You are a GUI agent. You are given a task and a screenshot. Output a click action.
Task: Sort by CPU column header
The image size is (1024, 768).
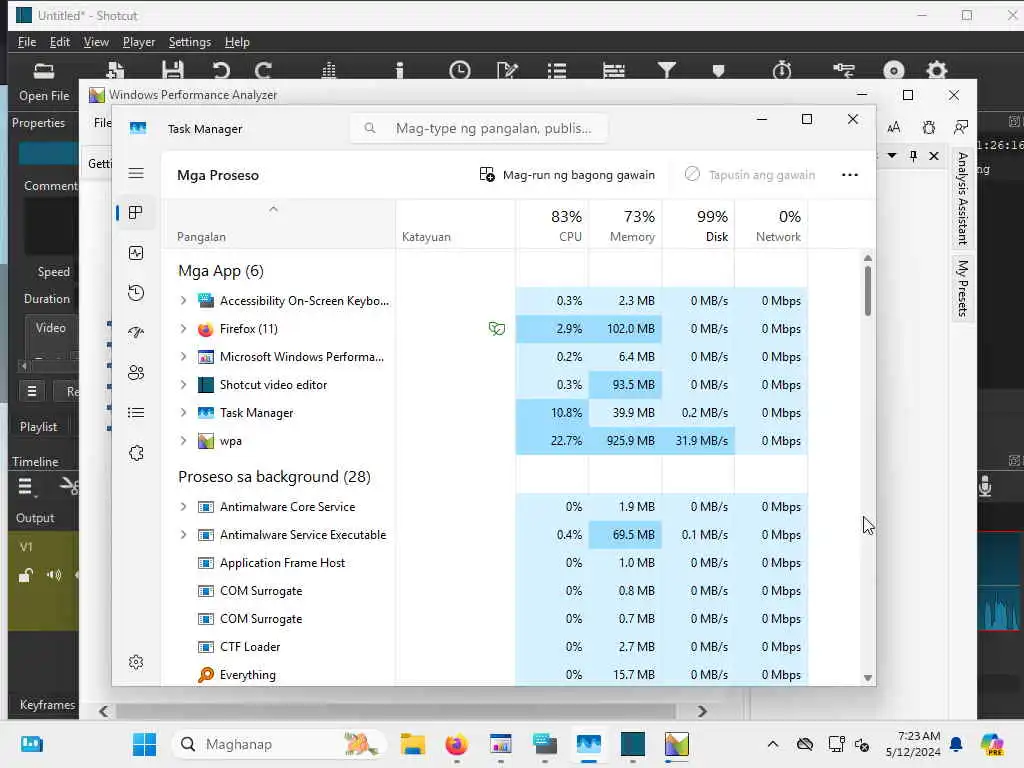click(x=552, y=225)
